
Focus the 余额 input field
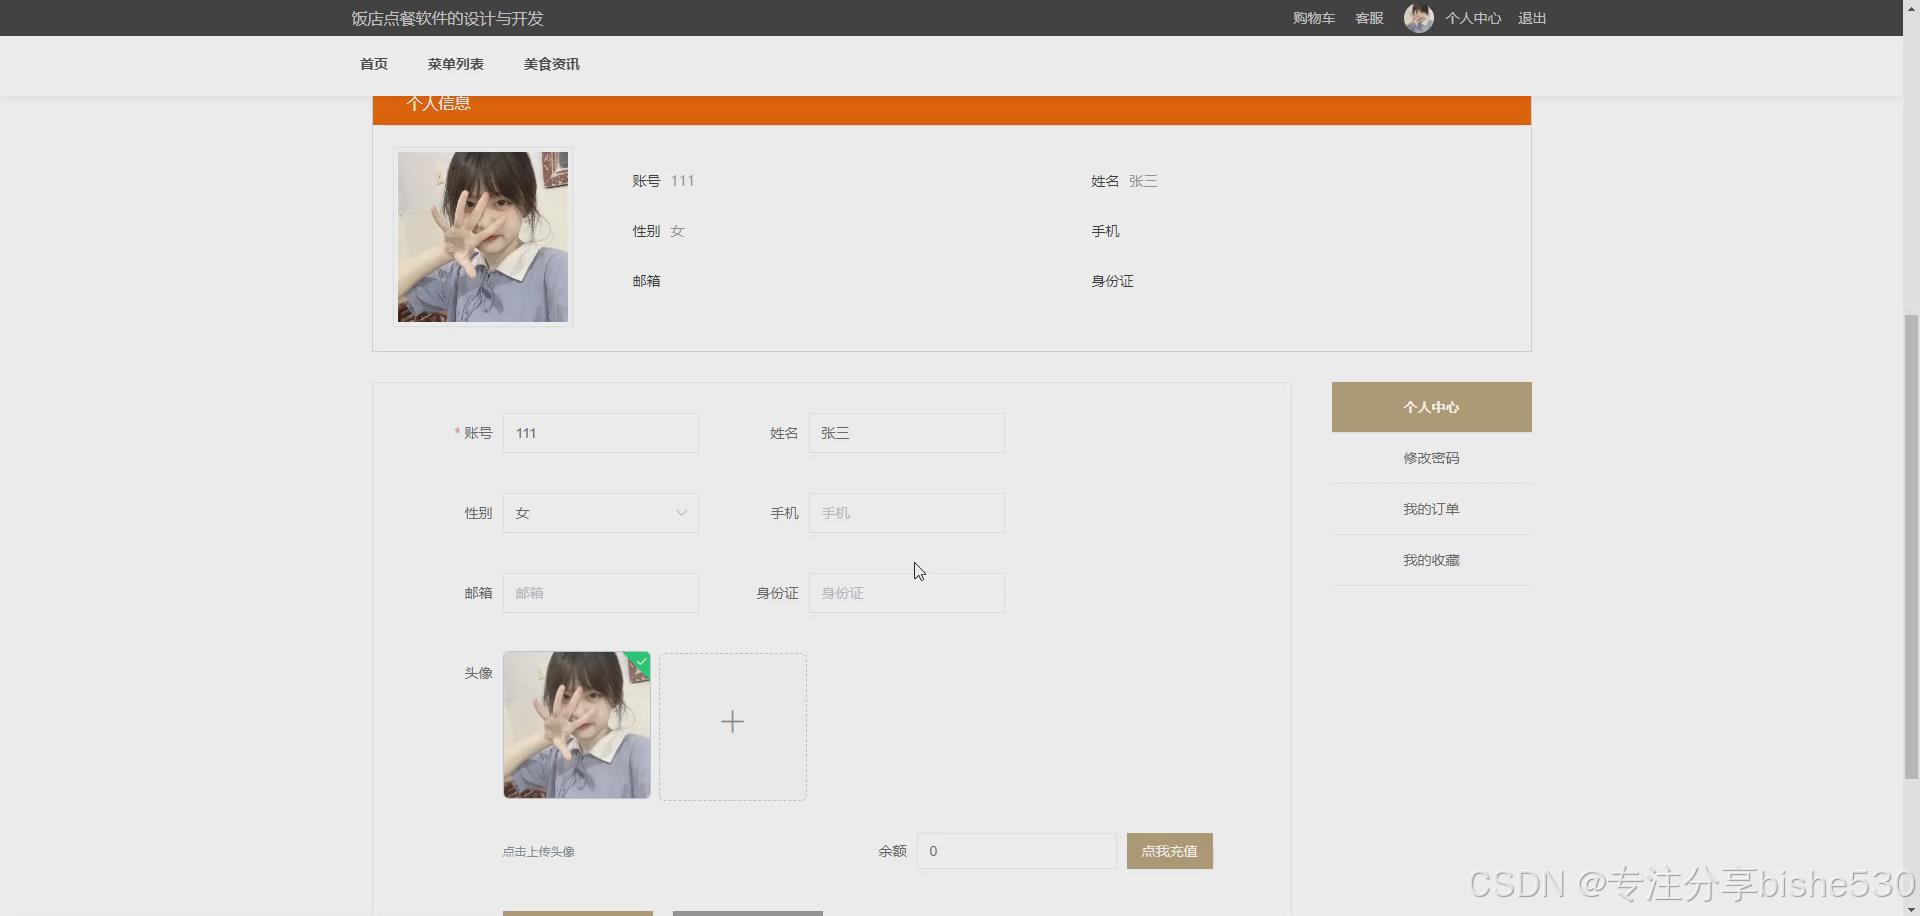coord(1016,851)
